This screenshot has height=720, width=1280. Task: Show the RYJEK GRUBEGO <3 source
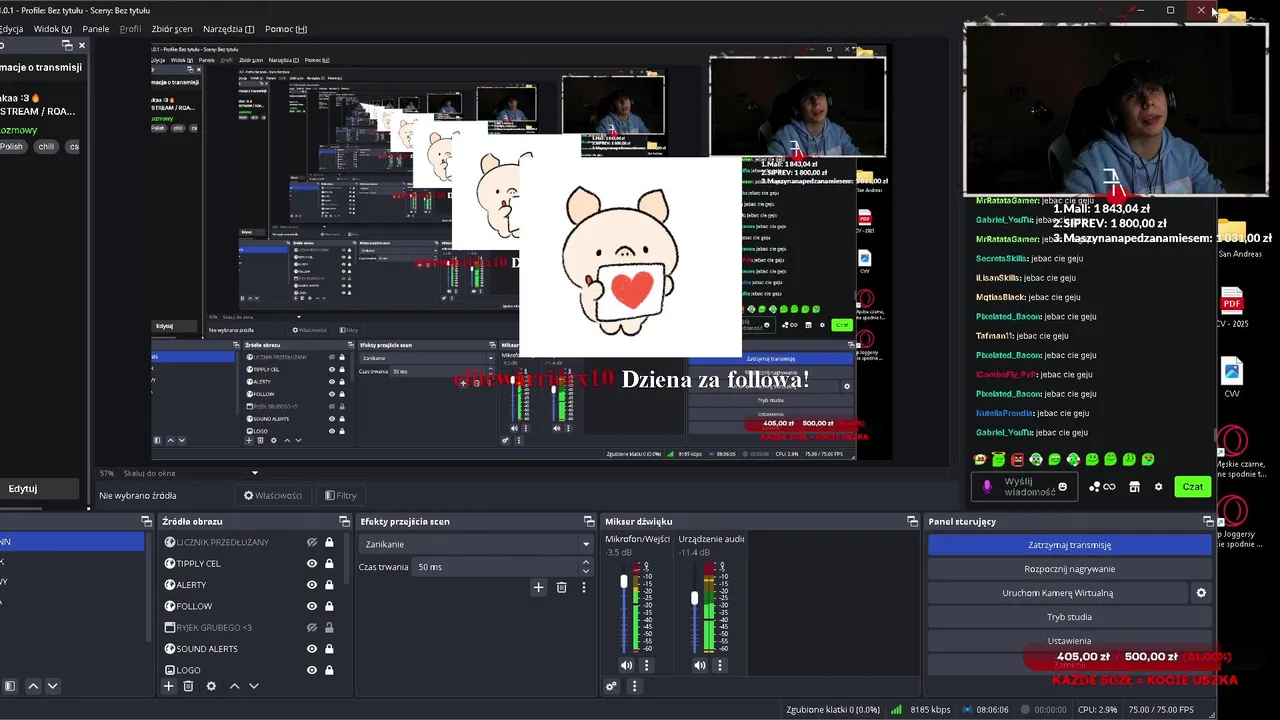(312, 627)
